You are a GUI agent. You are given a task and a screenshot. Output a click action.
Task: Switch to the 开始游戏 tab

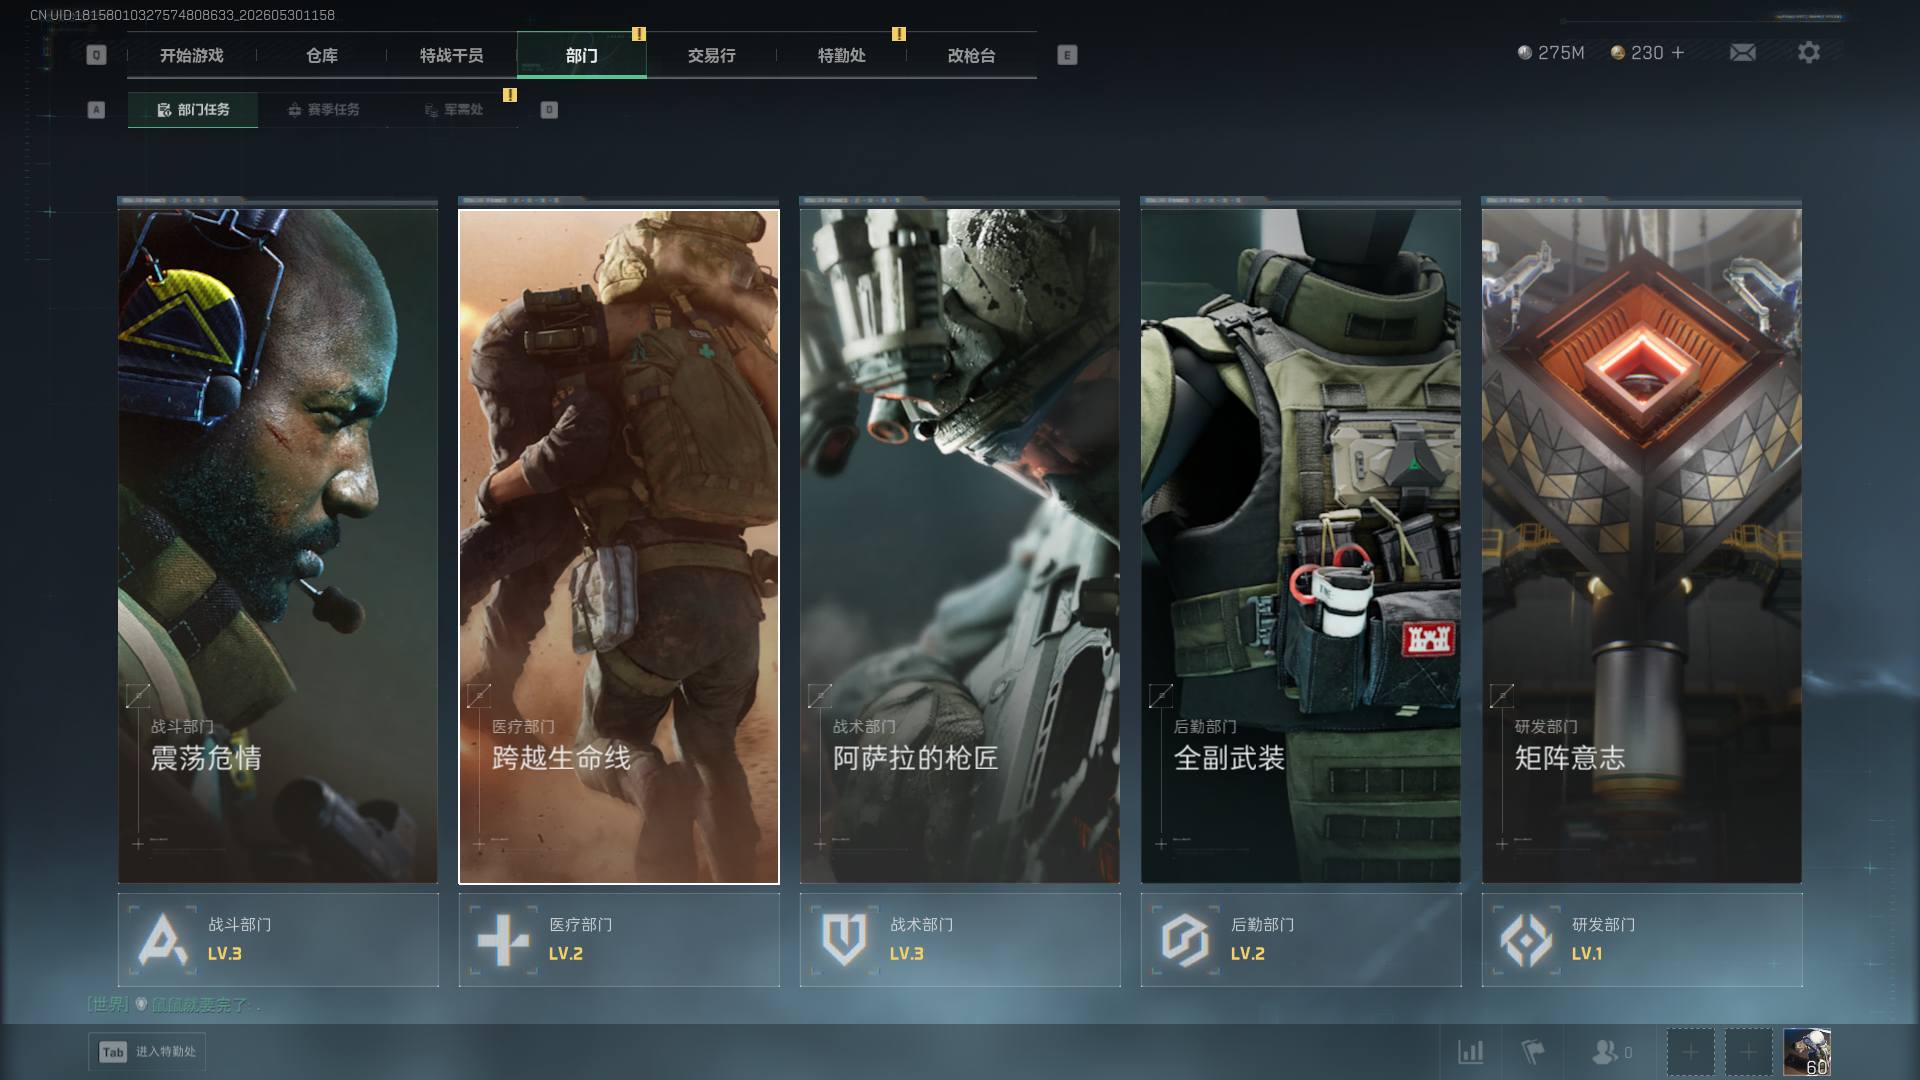[x=192, y=55]
